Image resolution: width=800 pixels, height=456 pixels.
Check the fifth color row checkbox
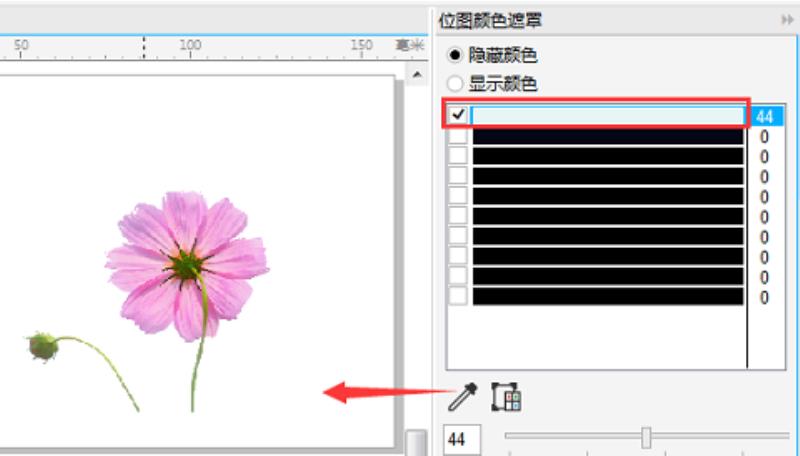[458, 195]
